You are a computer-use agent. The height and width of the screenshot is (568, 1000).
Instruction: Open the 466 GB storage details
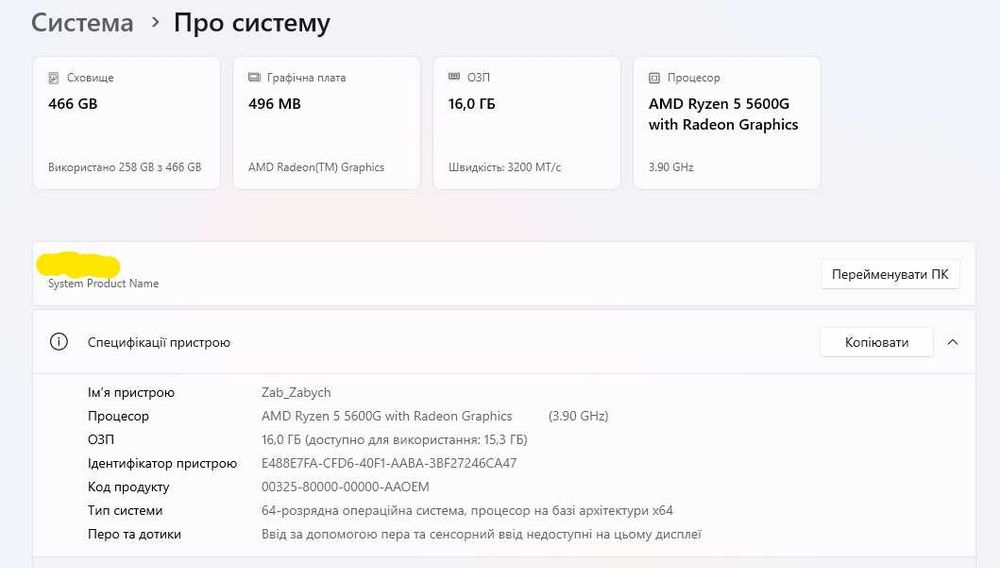pos(73,103)
